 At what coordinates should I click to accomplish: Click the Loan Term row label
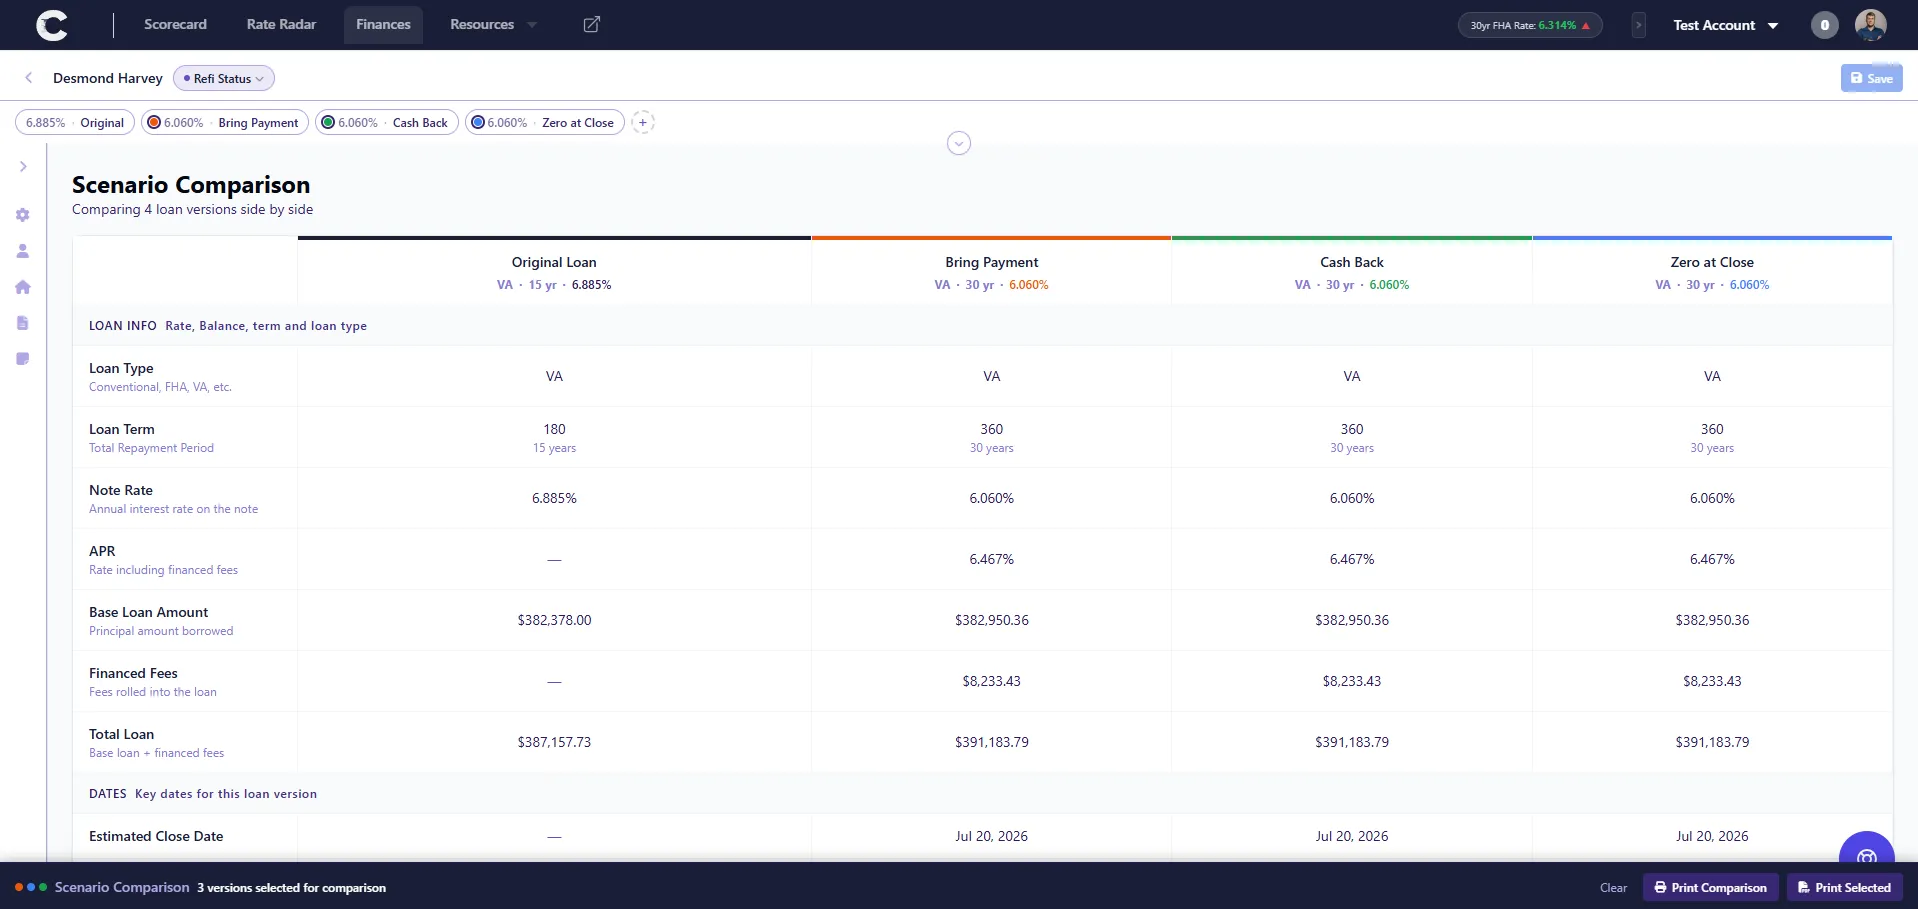[x=121, y=429]
